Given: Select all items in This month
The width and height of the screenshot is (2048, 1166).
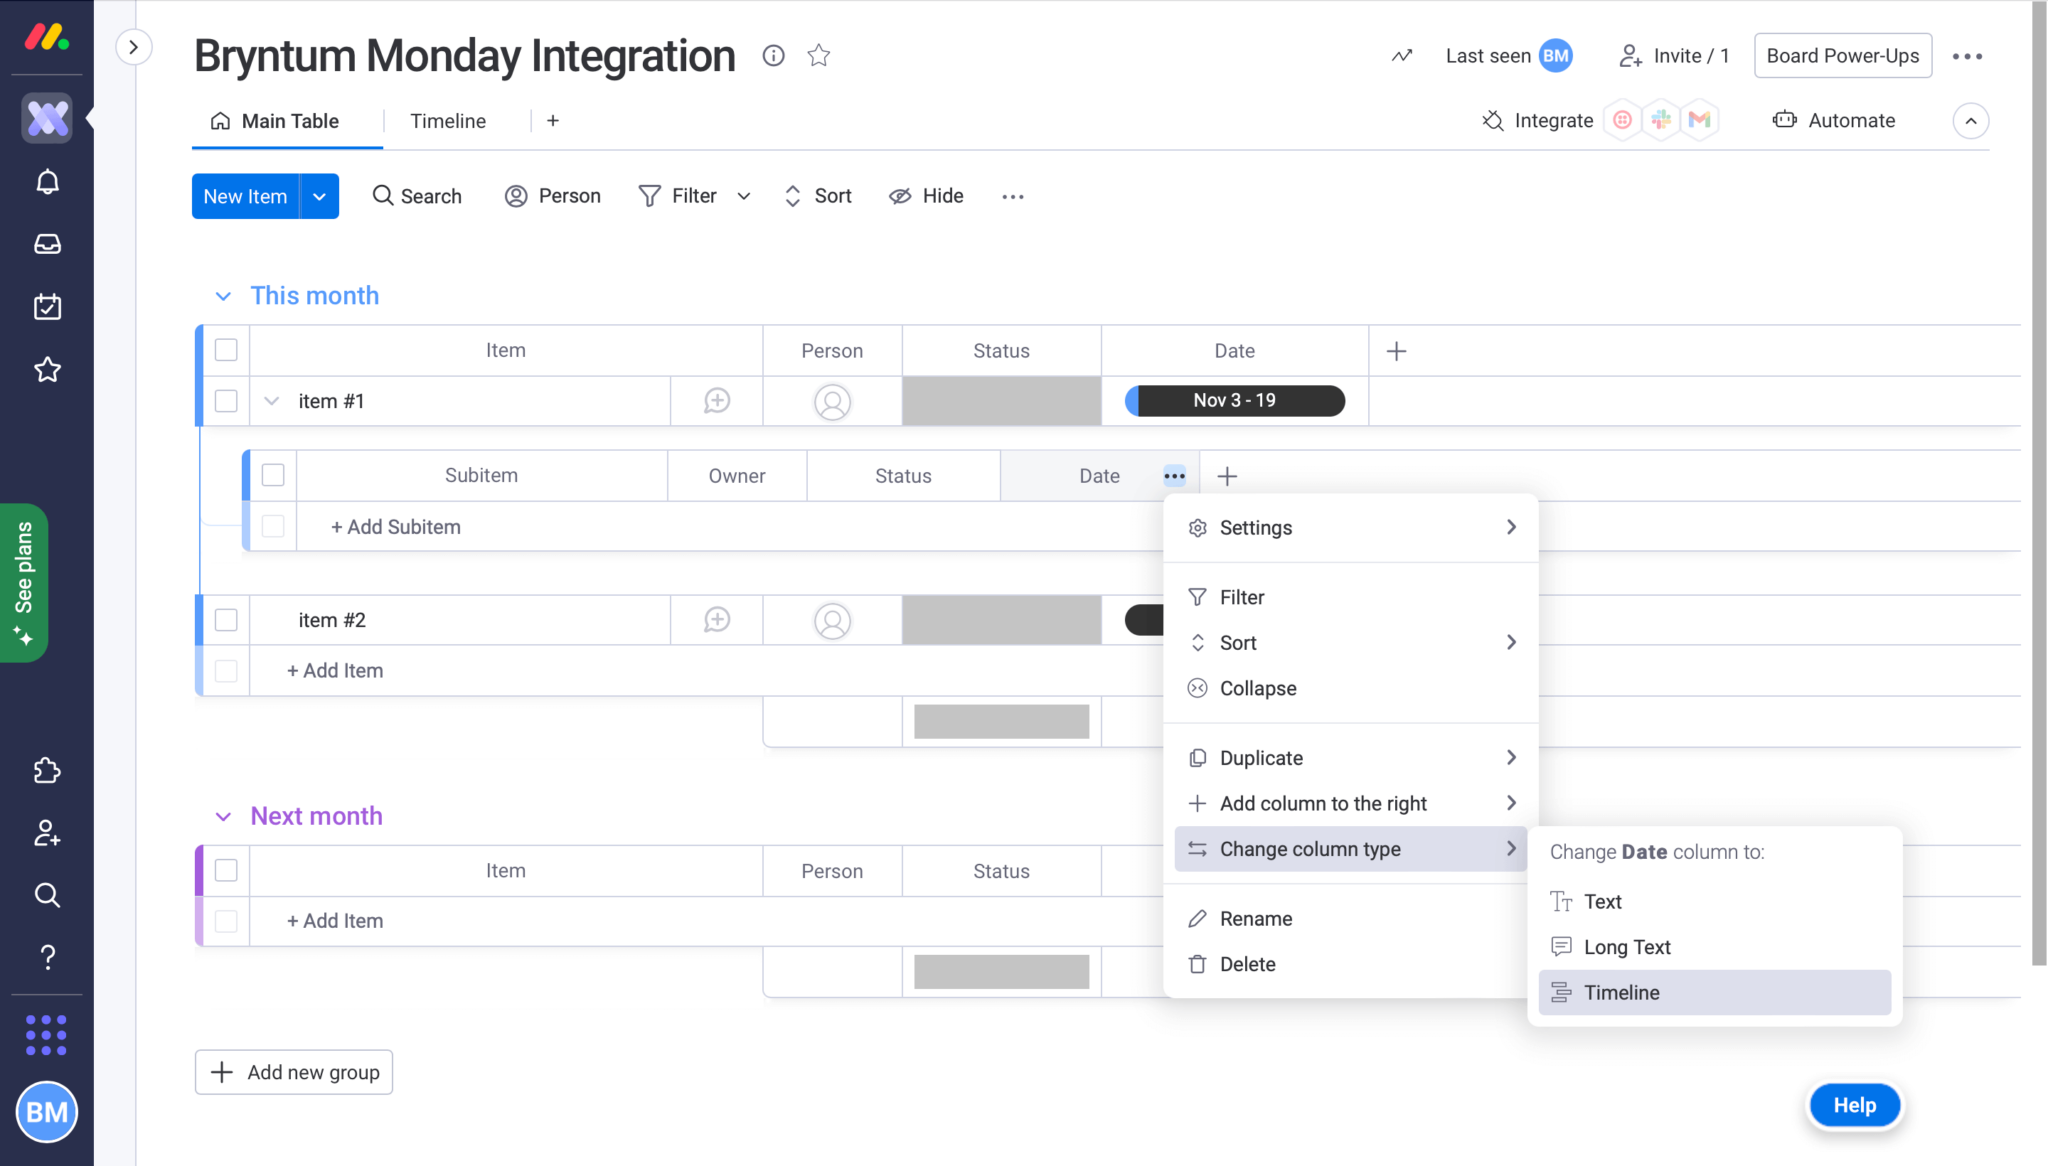Looking at the screenshot, I should [226, 350].
